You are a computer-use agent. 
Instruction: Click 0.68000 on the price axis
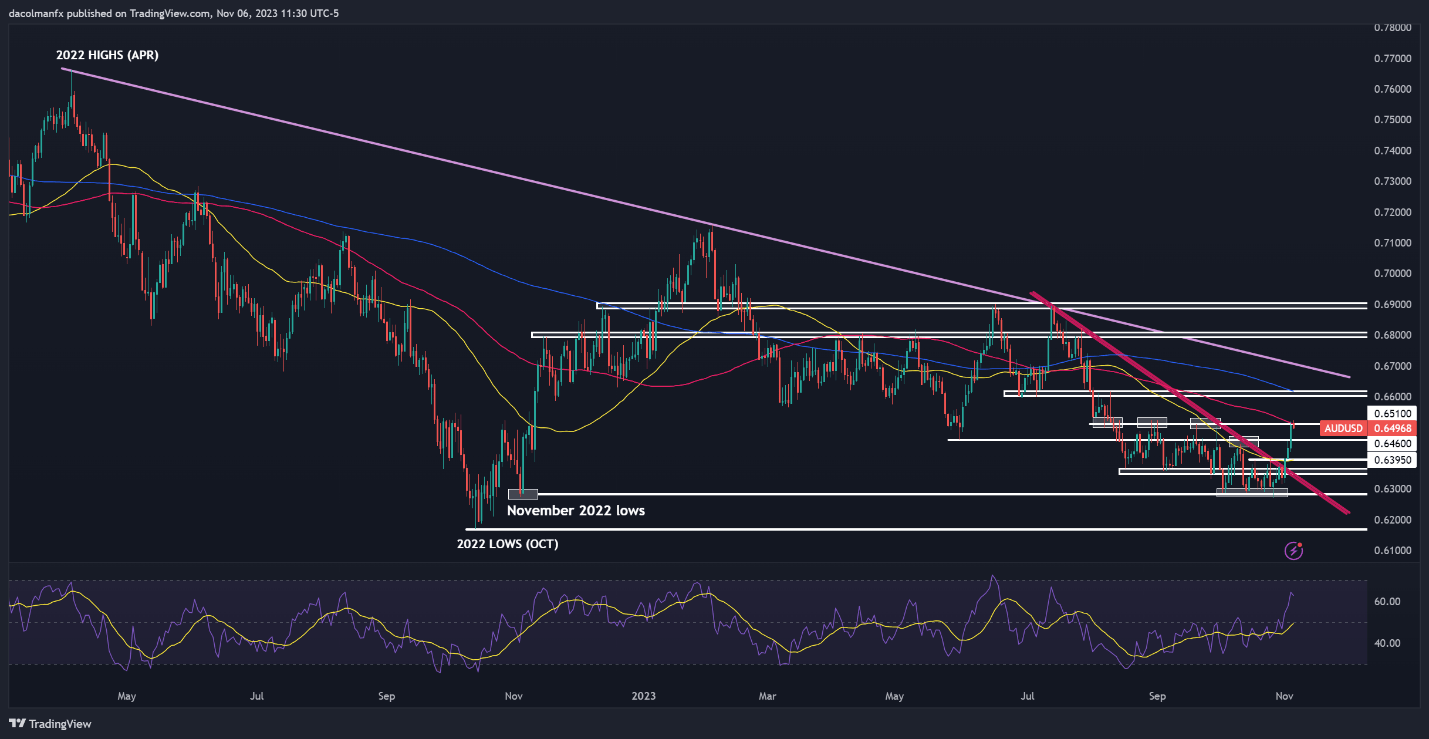click(1393, 335)
